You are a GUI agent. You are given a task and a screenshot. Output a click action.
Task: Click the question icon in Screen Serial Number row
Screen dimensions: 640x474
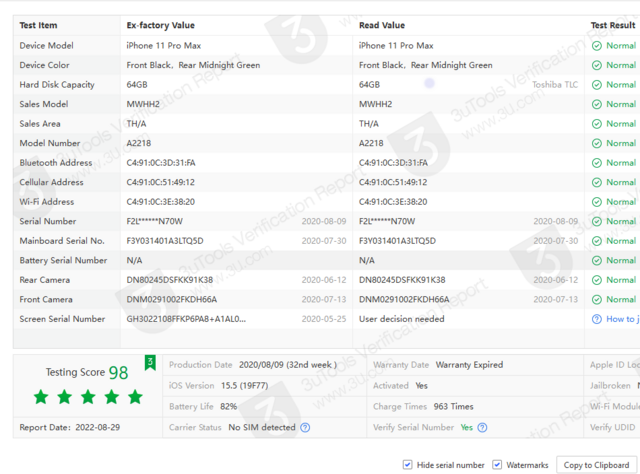tap(597, 319)
